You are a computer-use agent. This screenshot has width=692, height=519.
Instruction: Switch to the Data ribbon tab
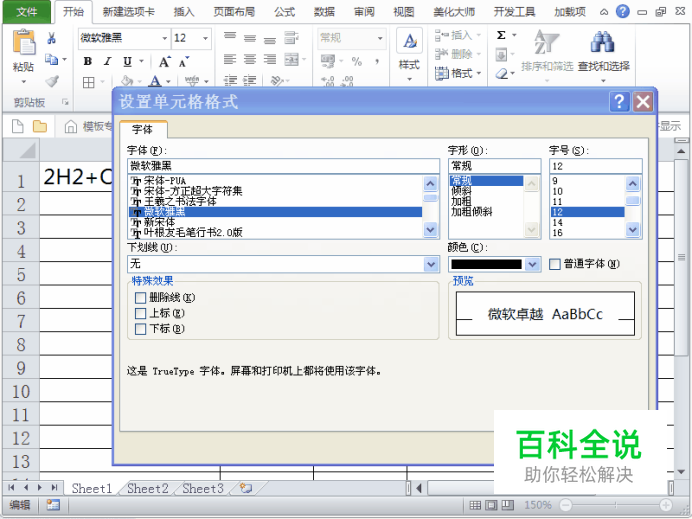click(324, 12)
